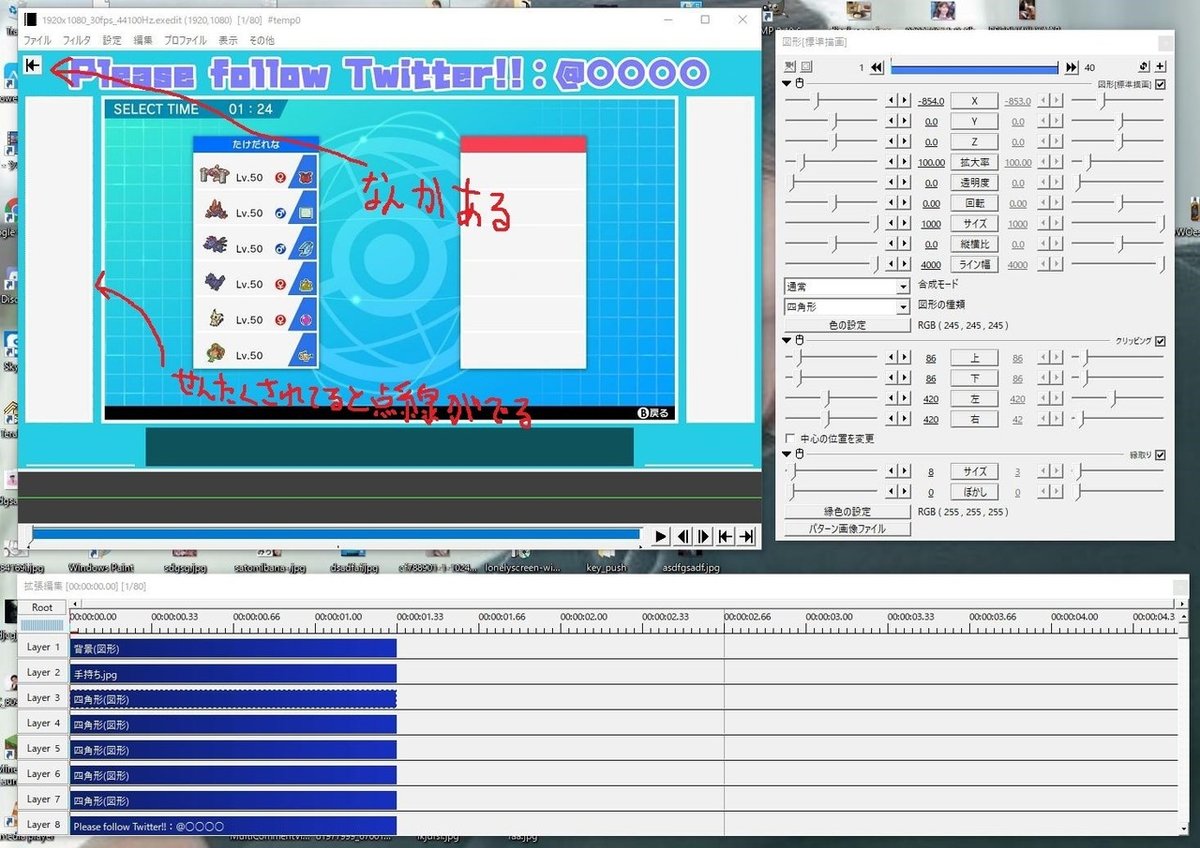Click the 回転 parameter button
The height and width of the screenshot is (848, 1200).
[975, 203]
